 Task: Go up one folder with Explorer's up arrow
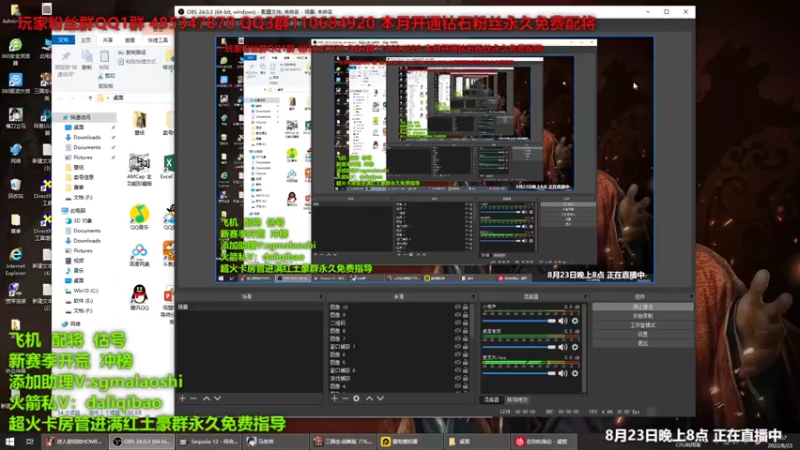point(90,97)
